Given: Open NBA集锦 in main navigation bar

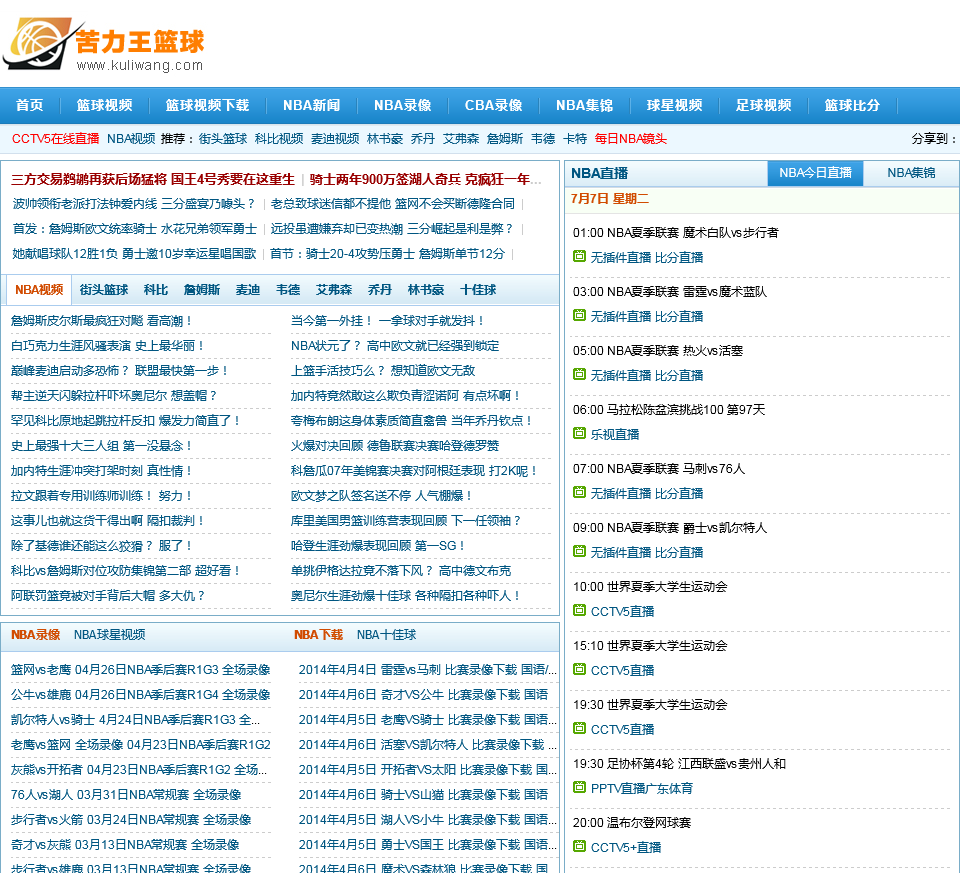Looking at the screenshot, I should [x=585, y=105].
